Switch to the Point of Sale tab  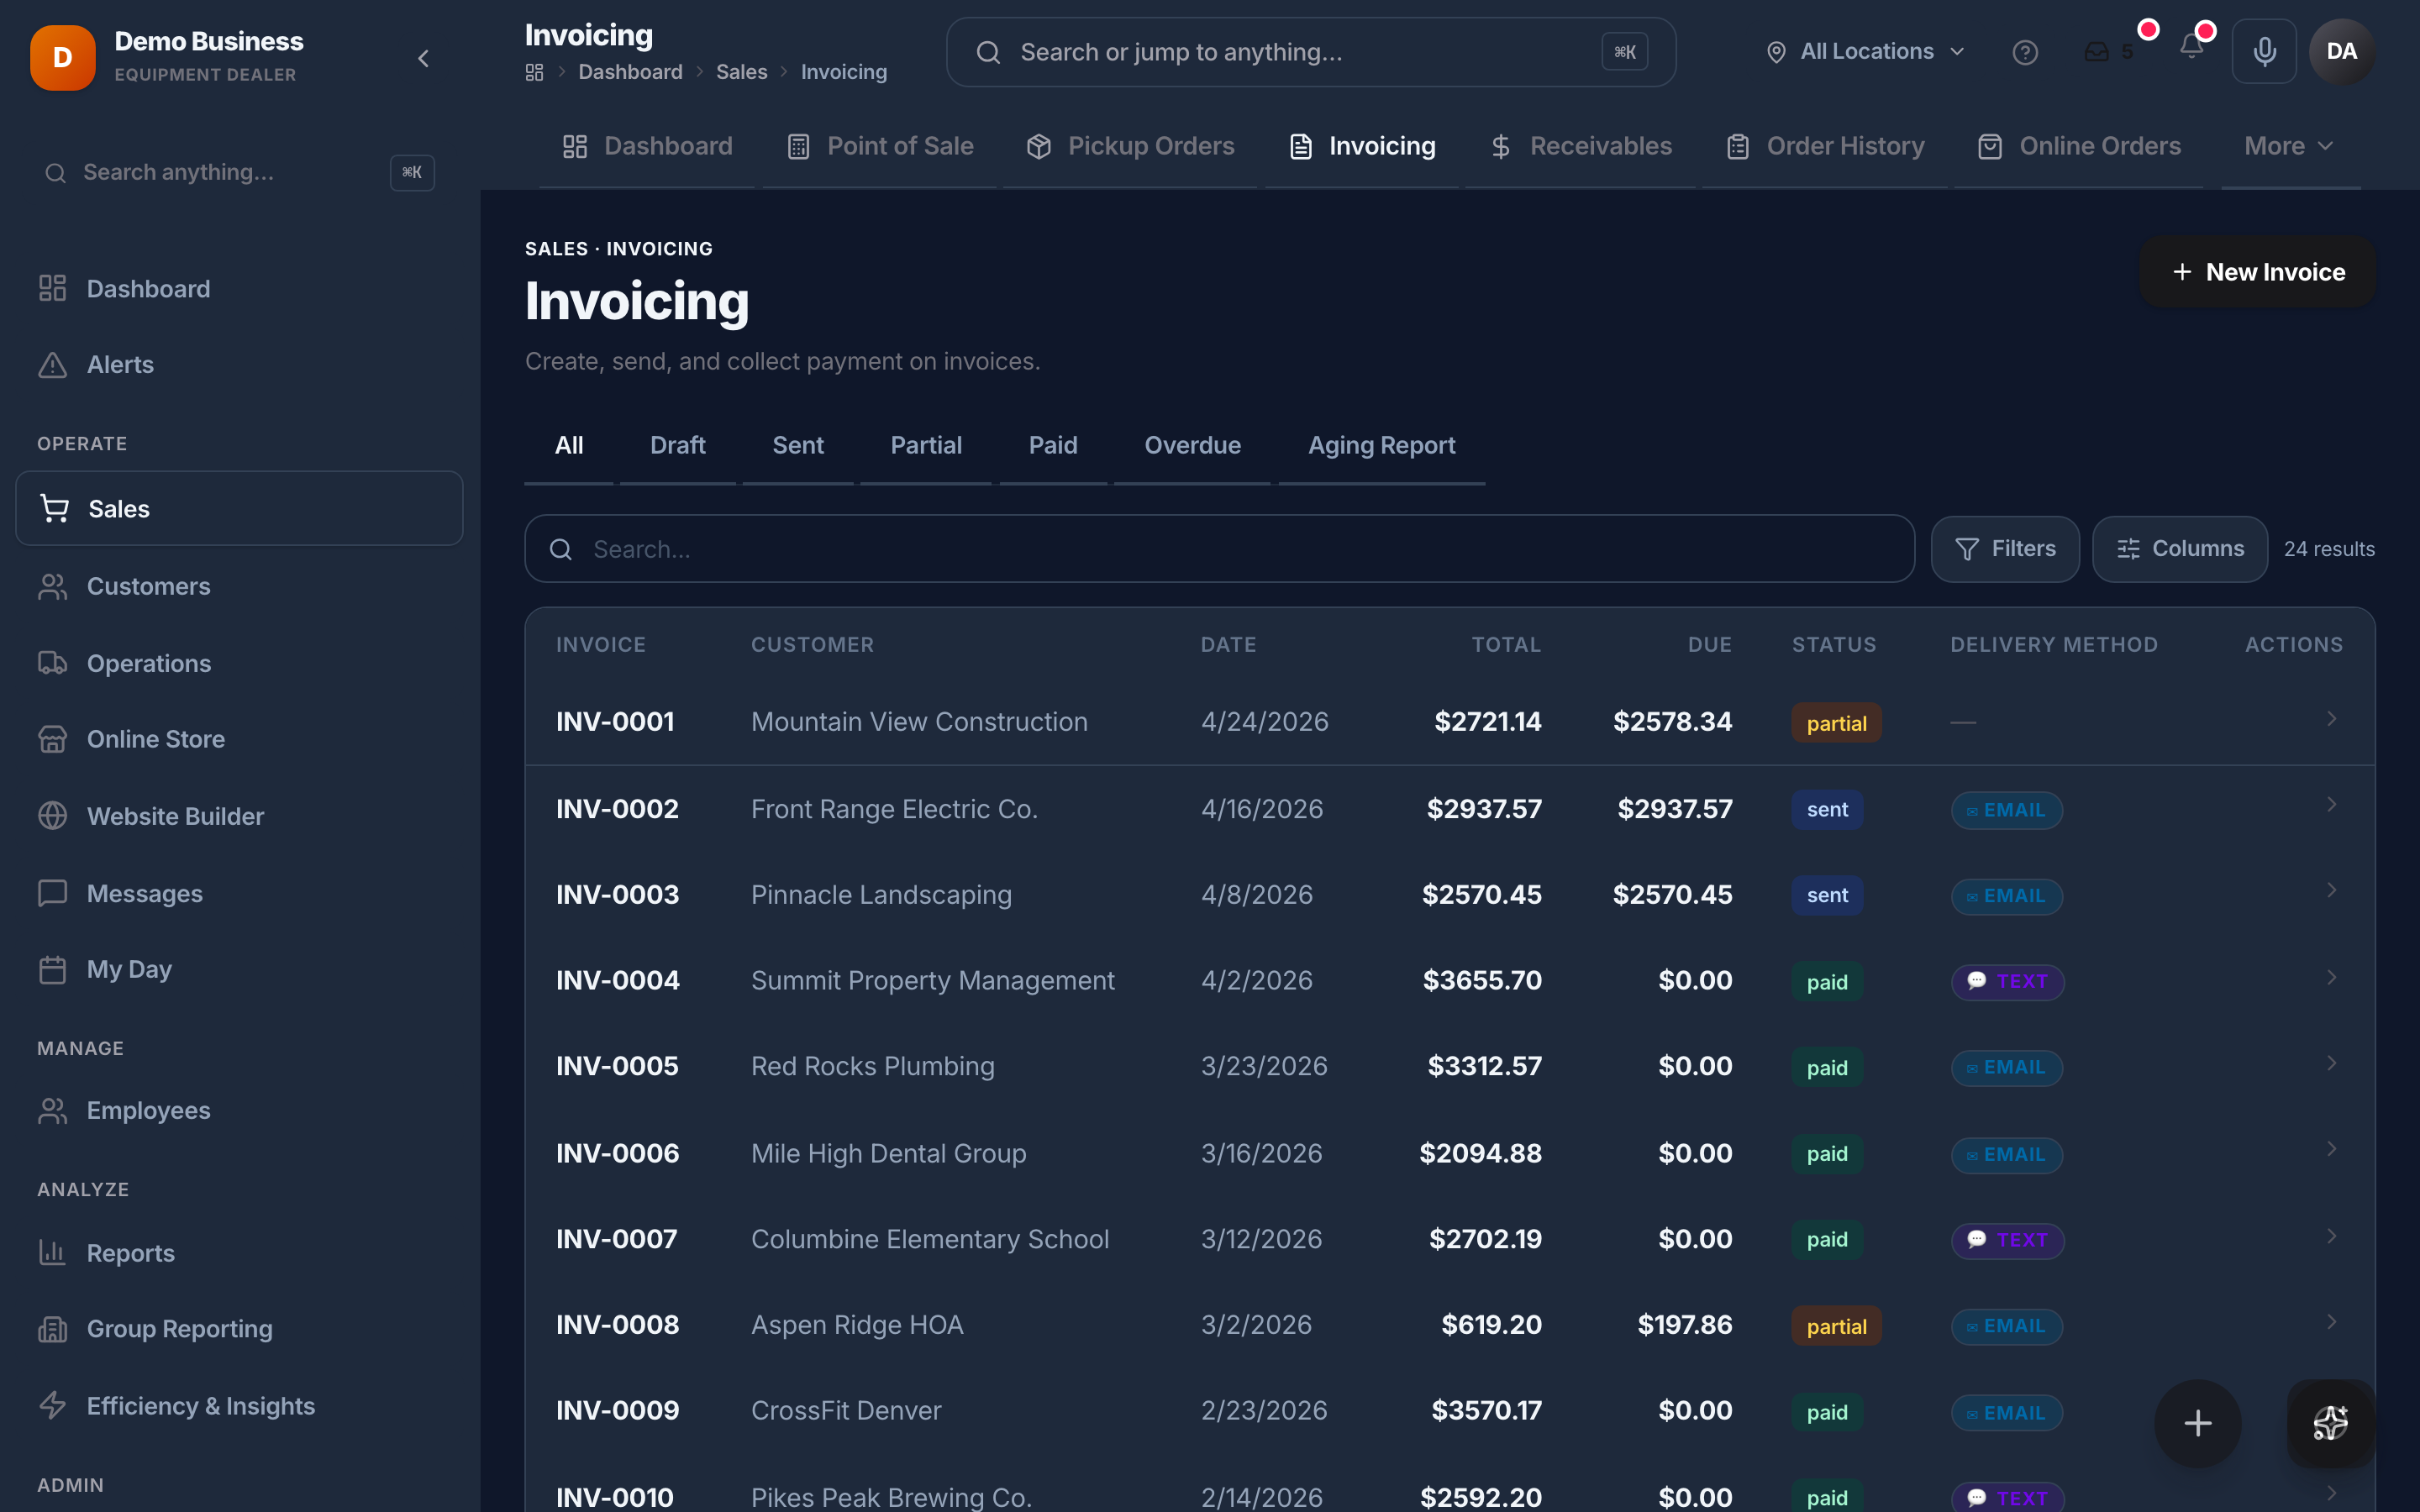(880, 146)
